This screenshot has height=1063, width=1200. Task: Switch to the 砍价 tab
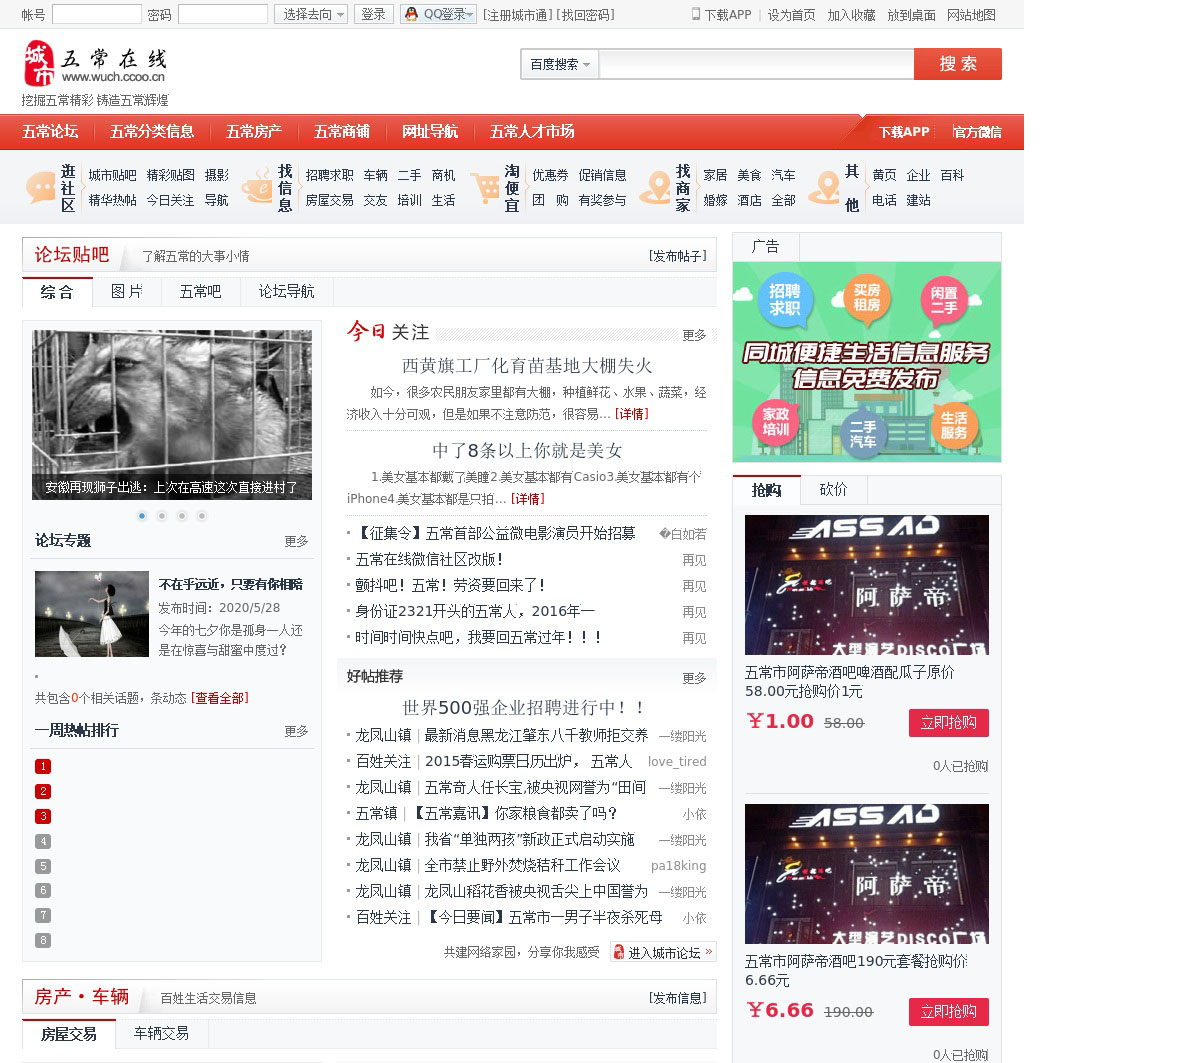(x=833, y=490)
